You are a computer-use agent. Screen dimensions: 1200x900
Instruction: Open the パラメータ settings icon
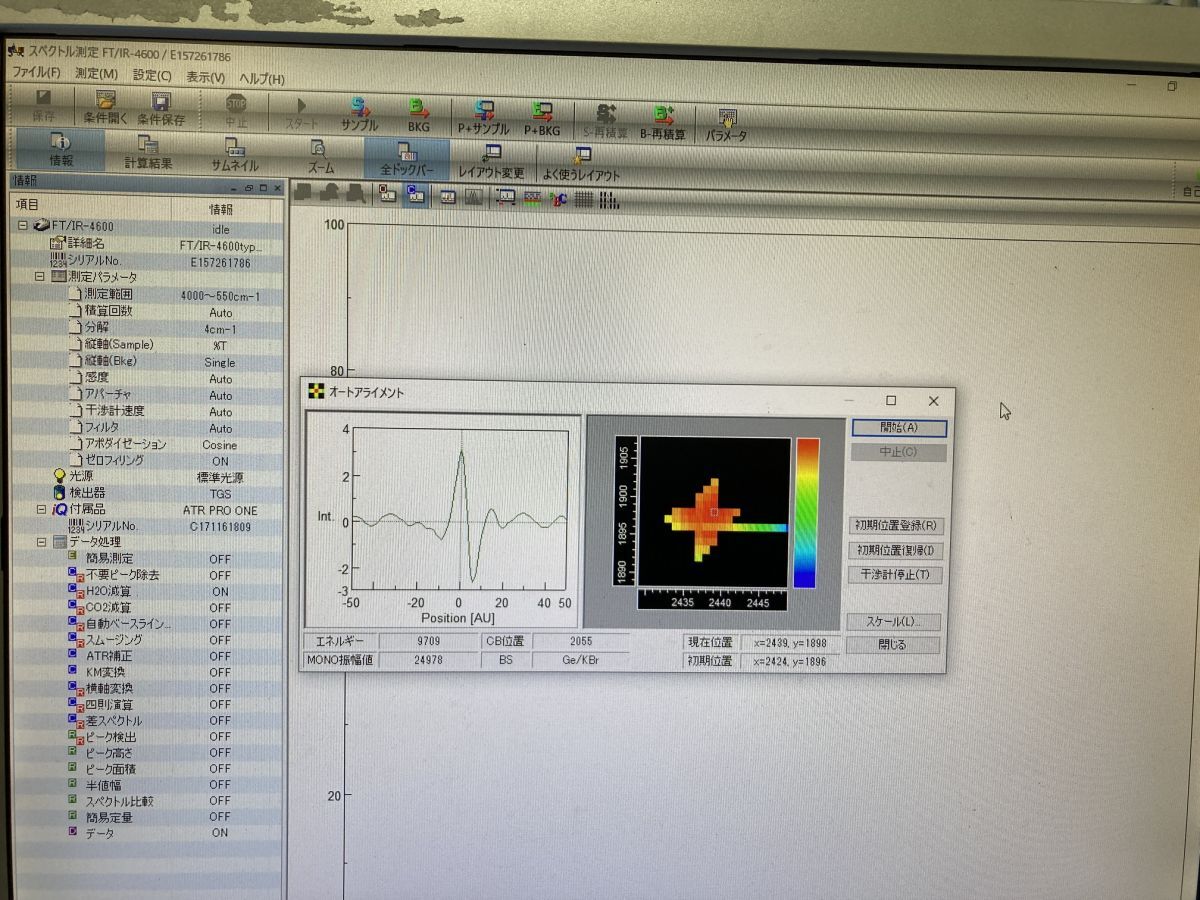[727, 124]
